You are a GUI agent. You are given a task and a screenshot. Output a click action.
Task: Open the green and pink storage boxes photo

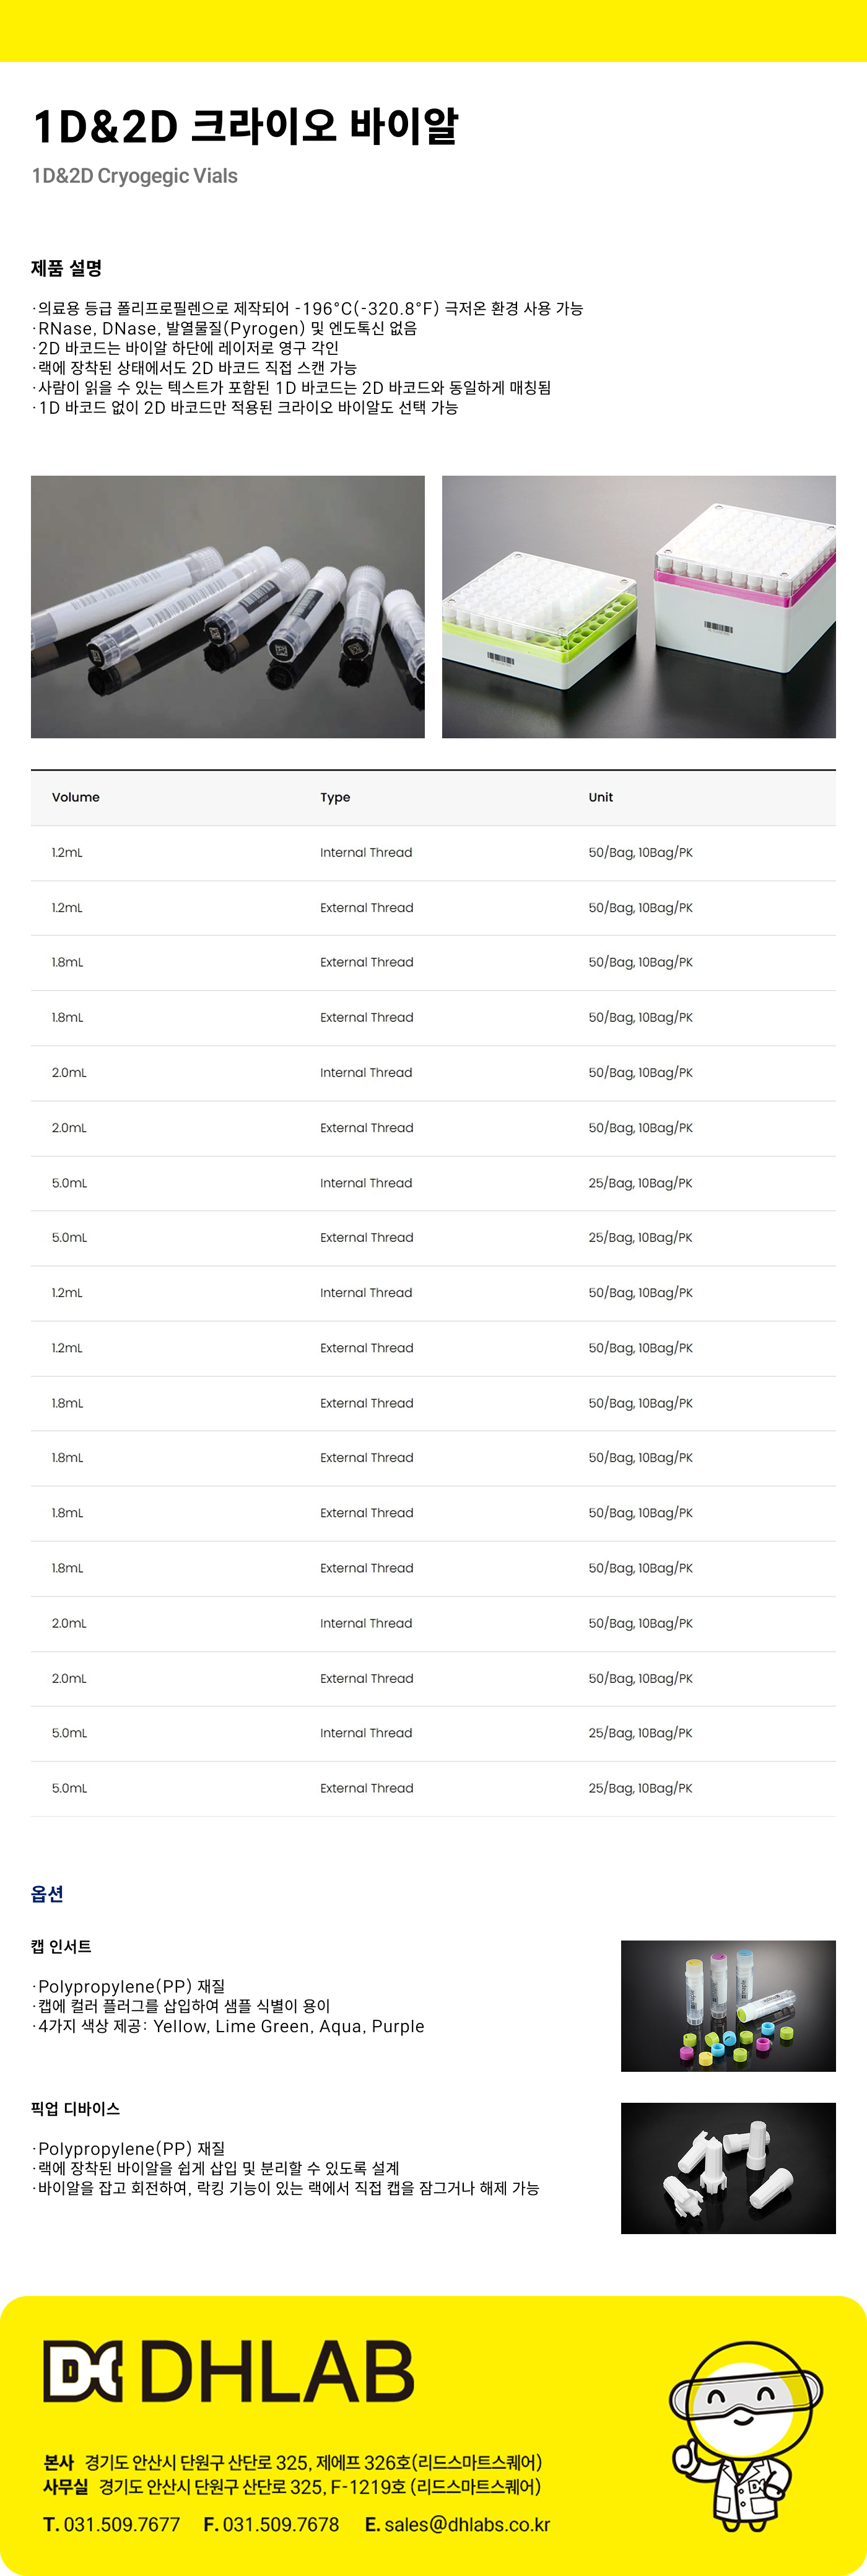click(638, 607)
